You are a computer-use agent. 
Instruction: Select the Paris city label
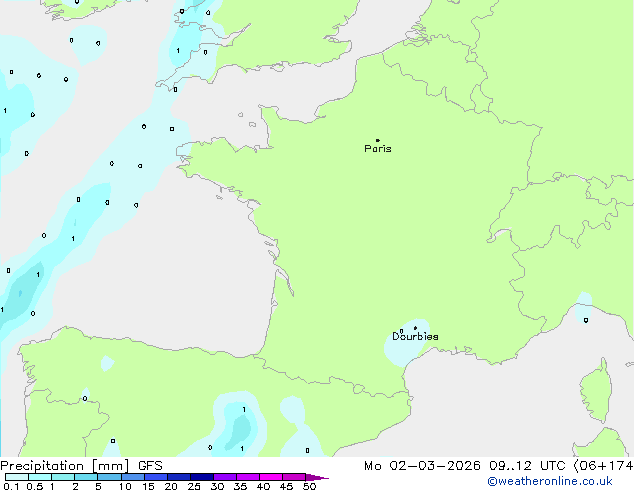pos(378,149)
